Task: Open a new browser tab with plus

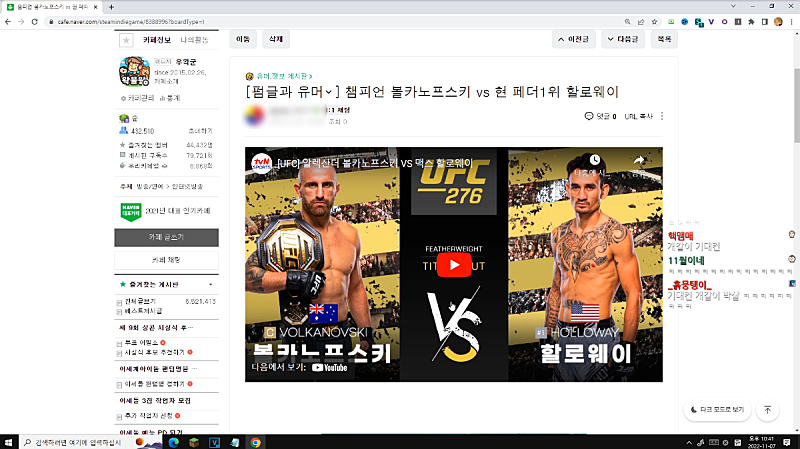Action: [x=111, y=7]
